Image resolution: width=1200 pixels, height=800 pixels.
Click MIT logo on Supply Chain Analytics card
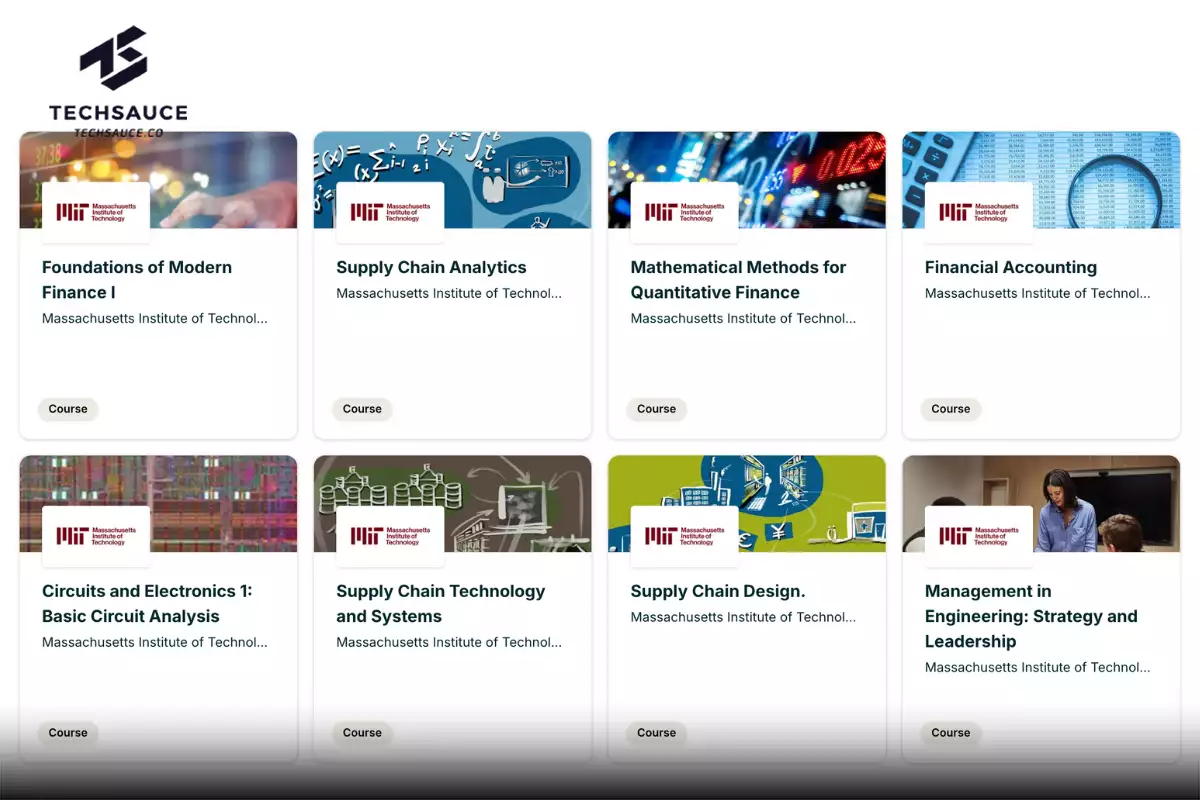pos(390,212)
